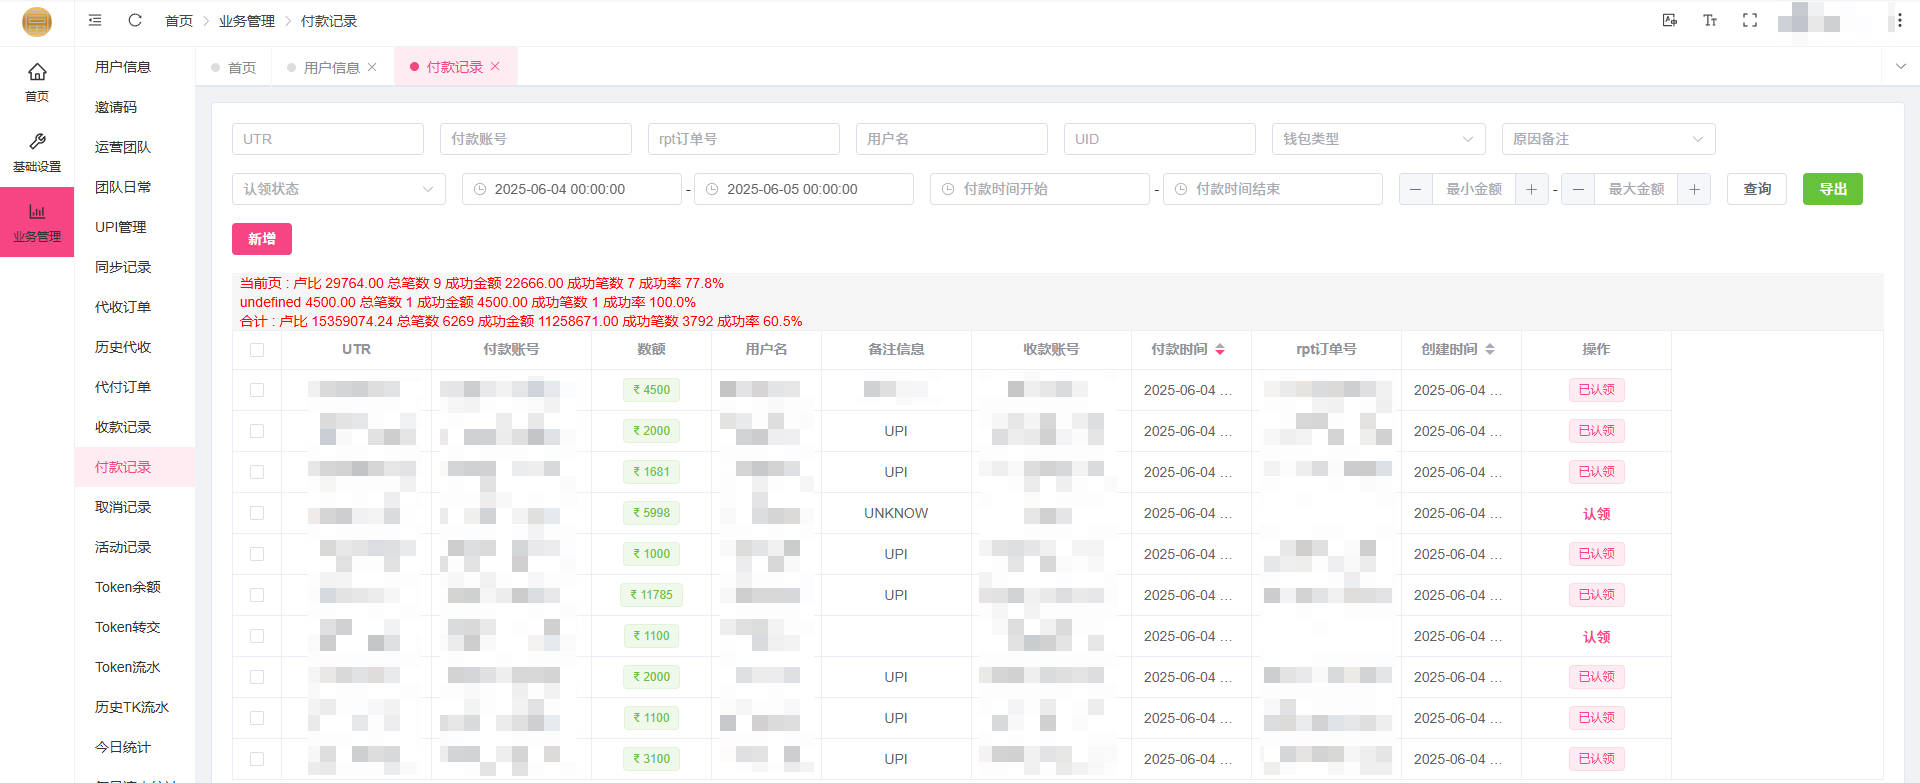Image resolution: width=1920 pixels, height=783 pixels.
Task: Expand the 原因备注 dropdown
Action: click(1608, 139)
